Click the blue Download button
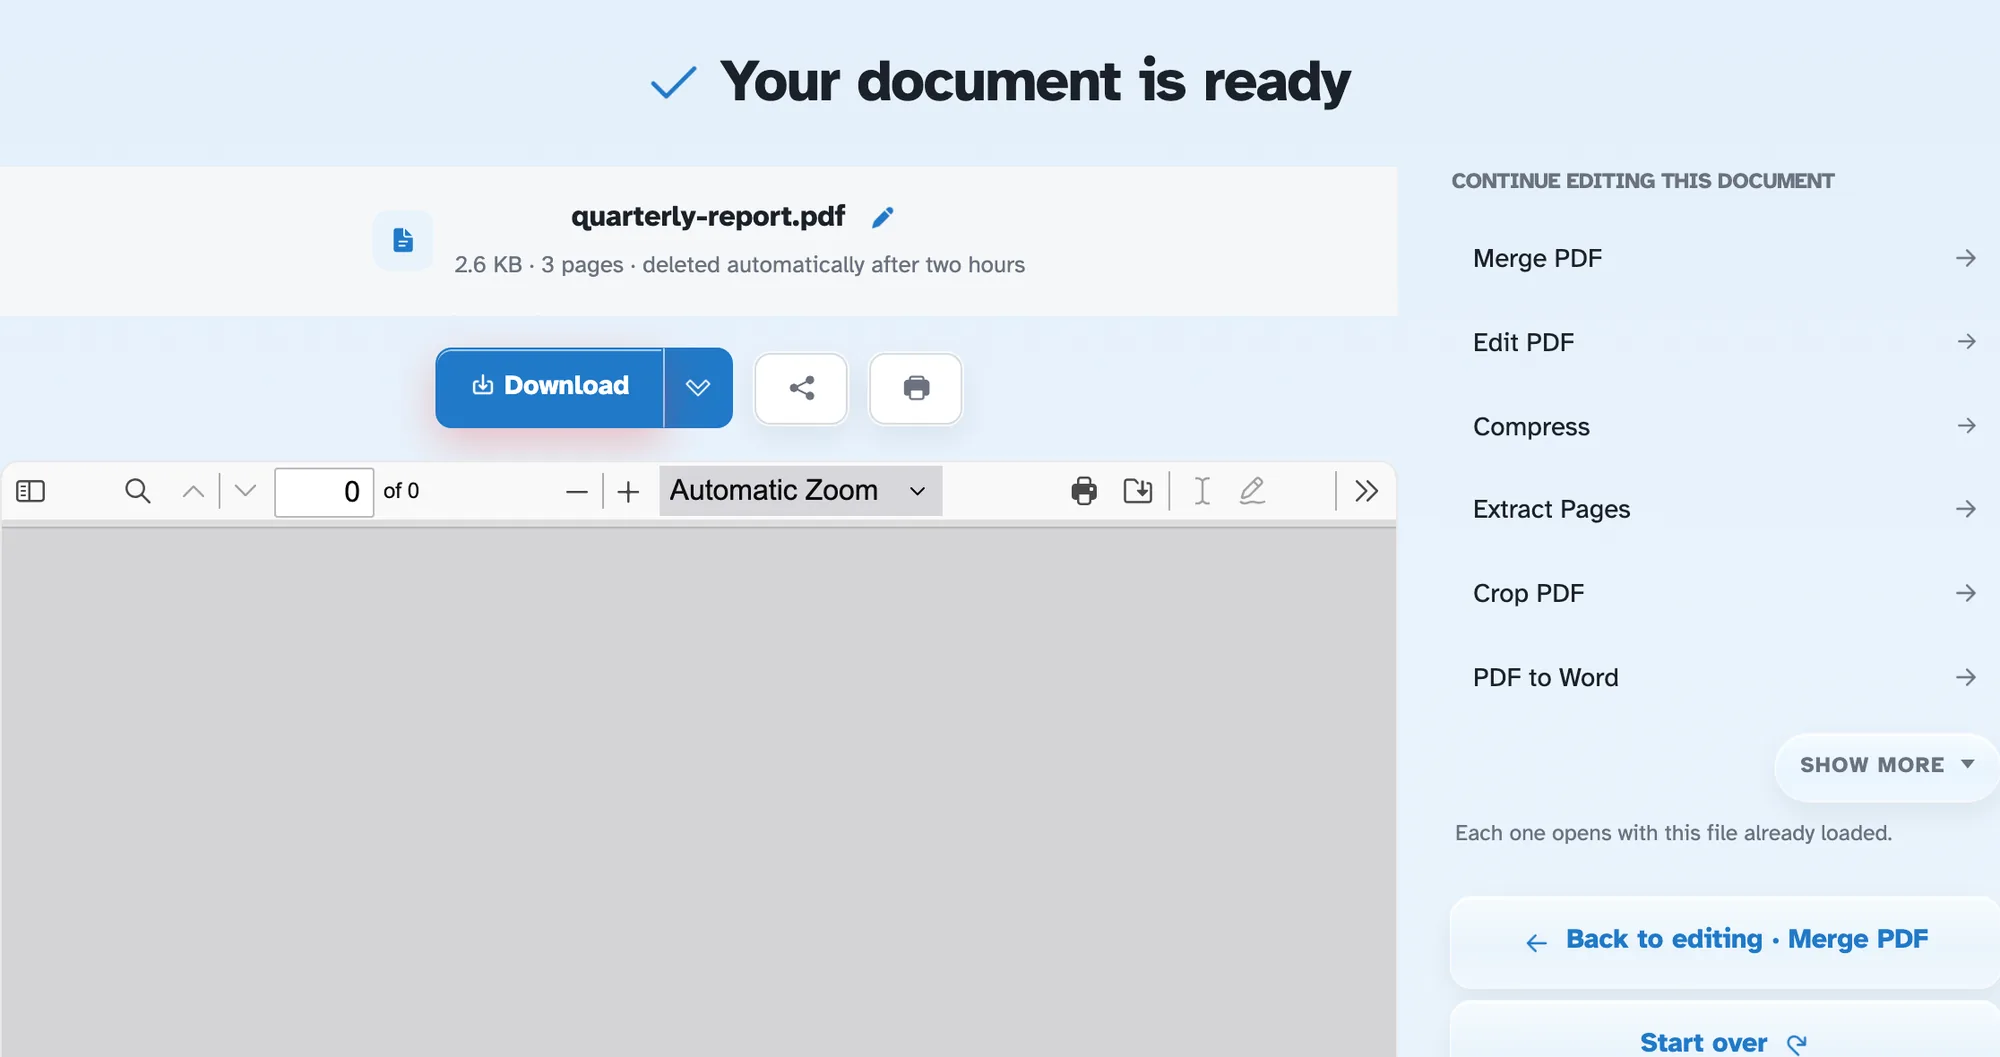Screen dimensions: 2000x1057 (550, 387)
